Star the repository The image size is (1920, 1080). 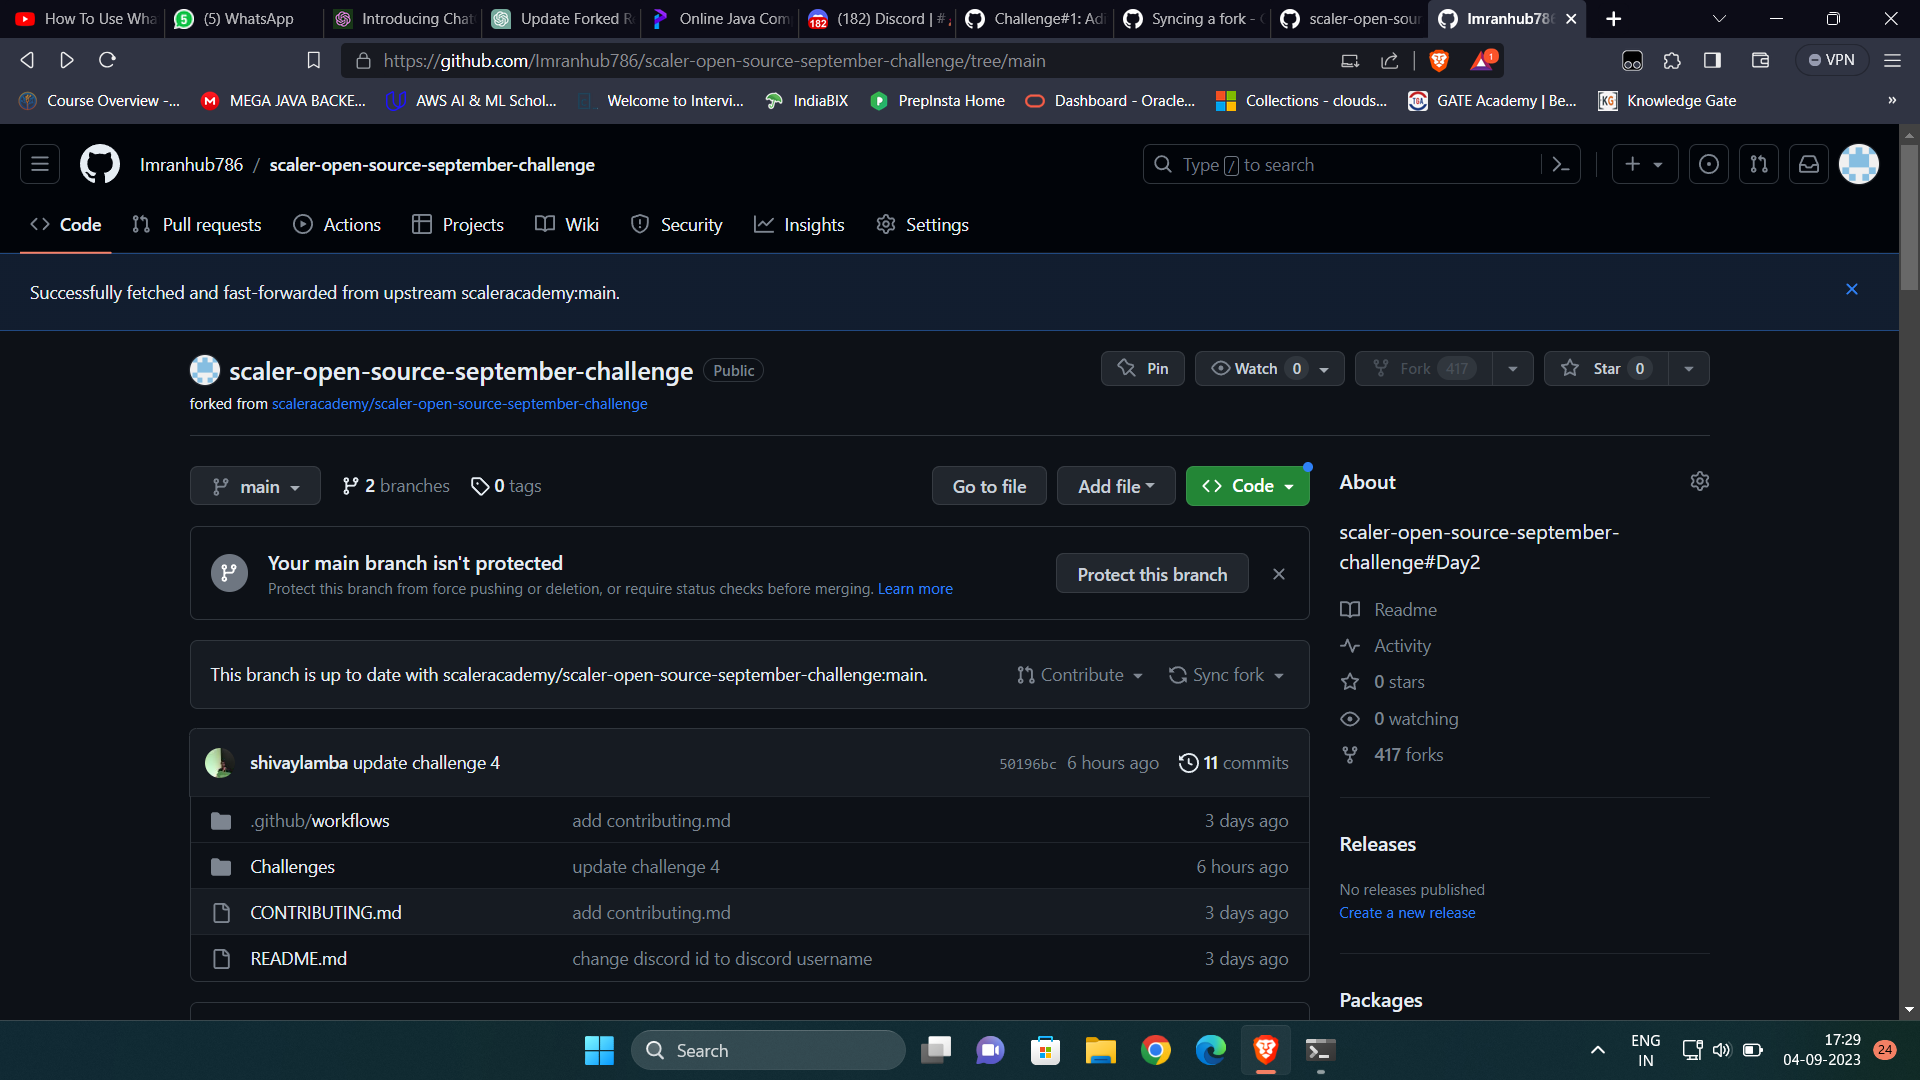[1603, 368]
